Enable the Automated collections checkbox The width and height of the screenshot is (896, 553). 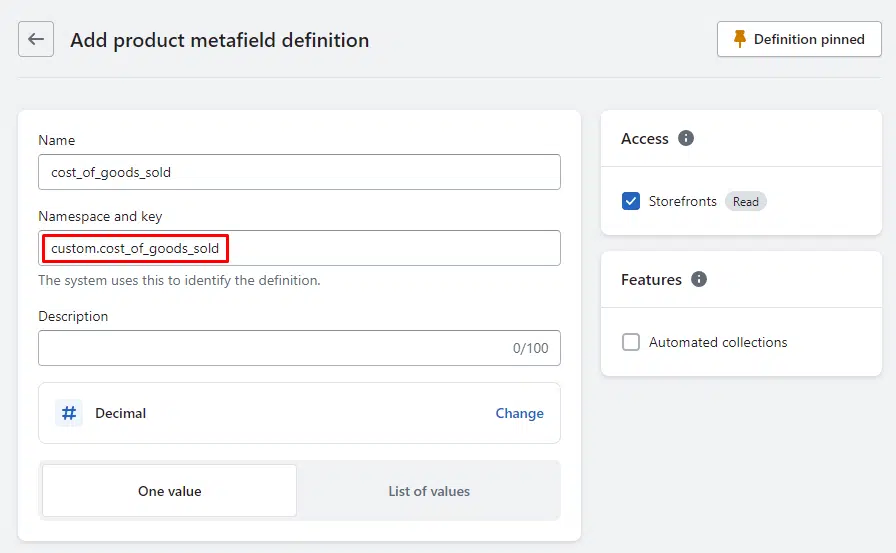(x=631, y=342)
